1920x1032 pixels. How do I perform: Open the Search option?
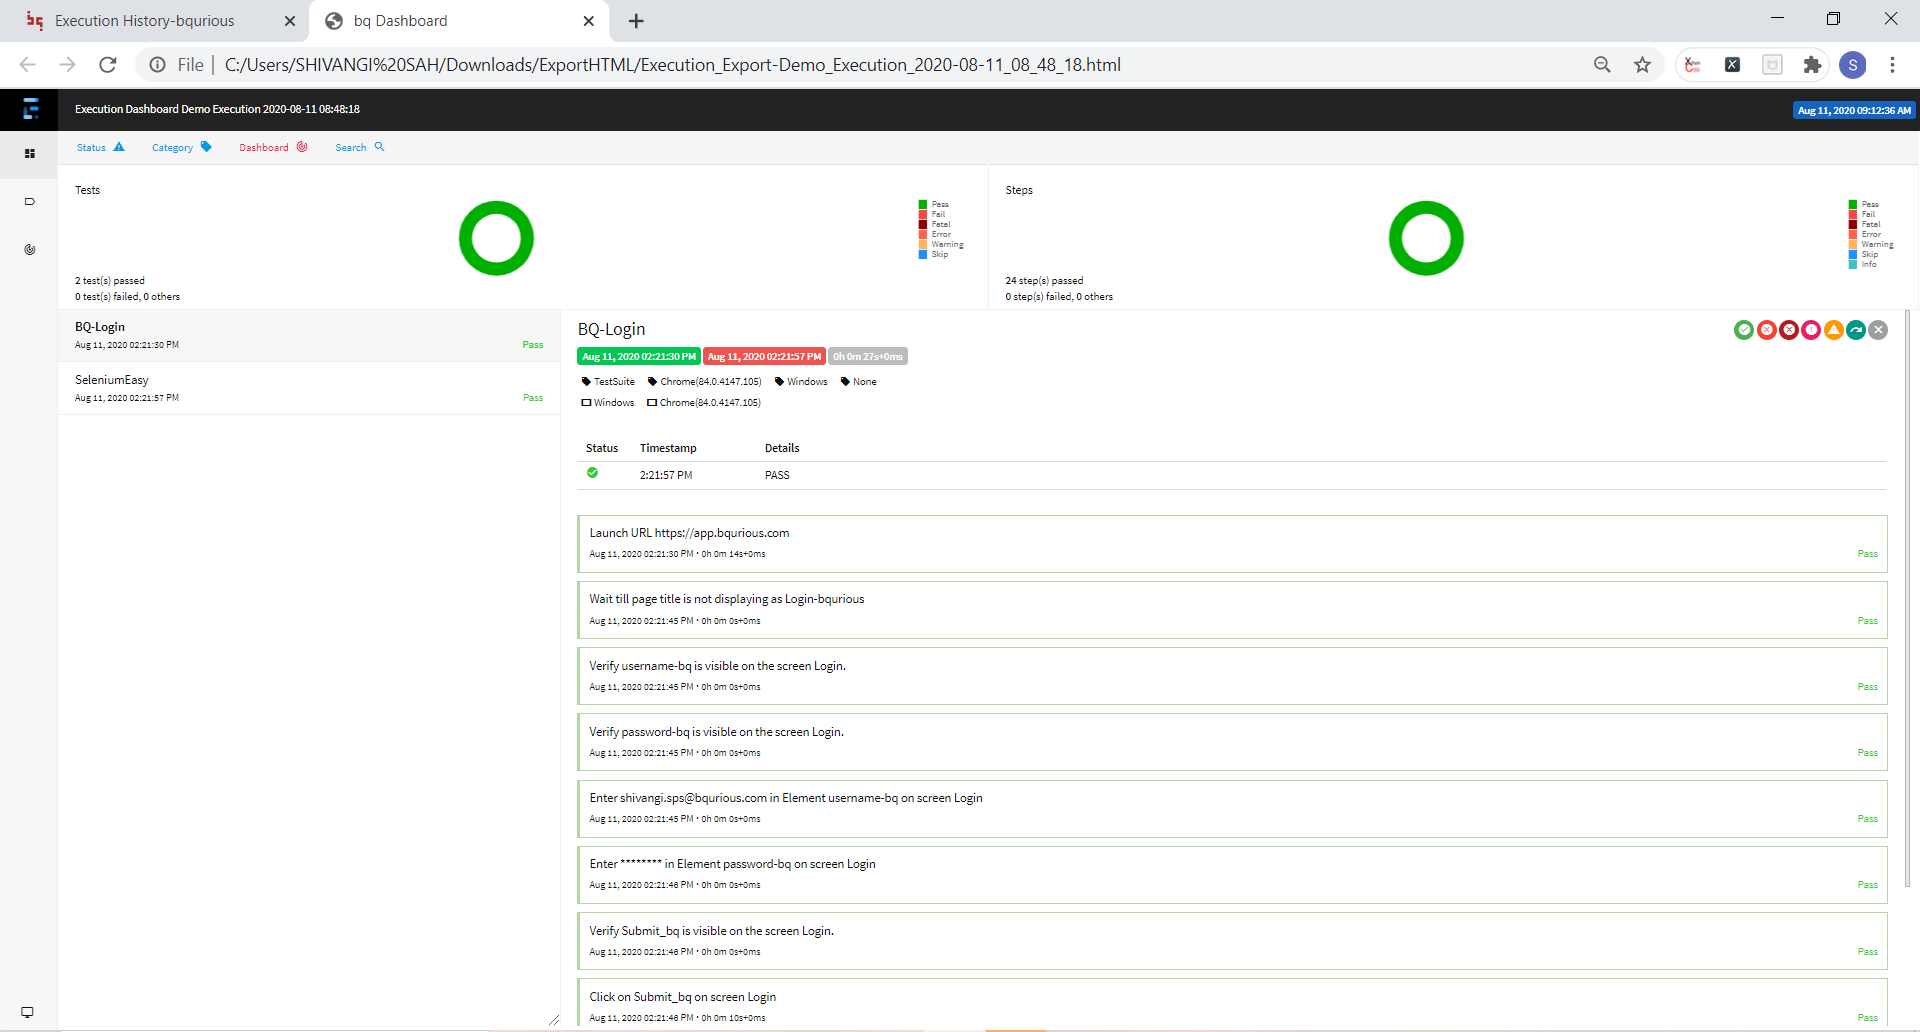pos(360,147)
